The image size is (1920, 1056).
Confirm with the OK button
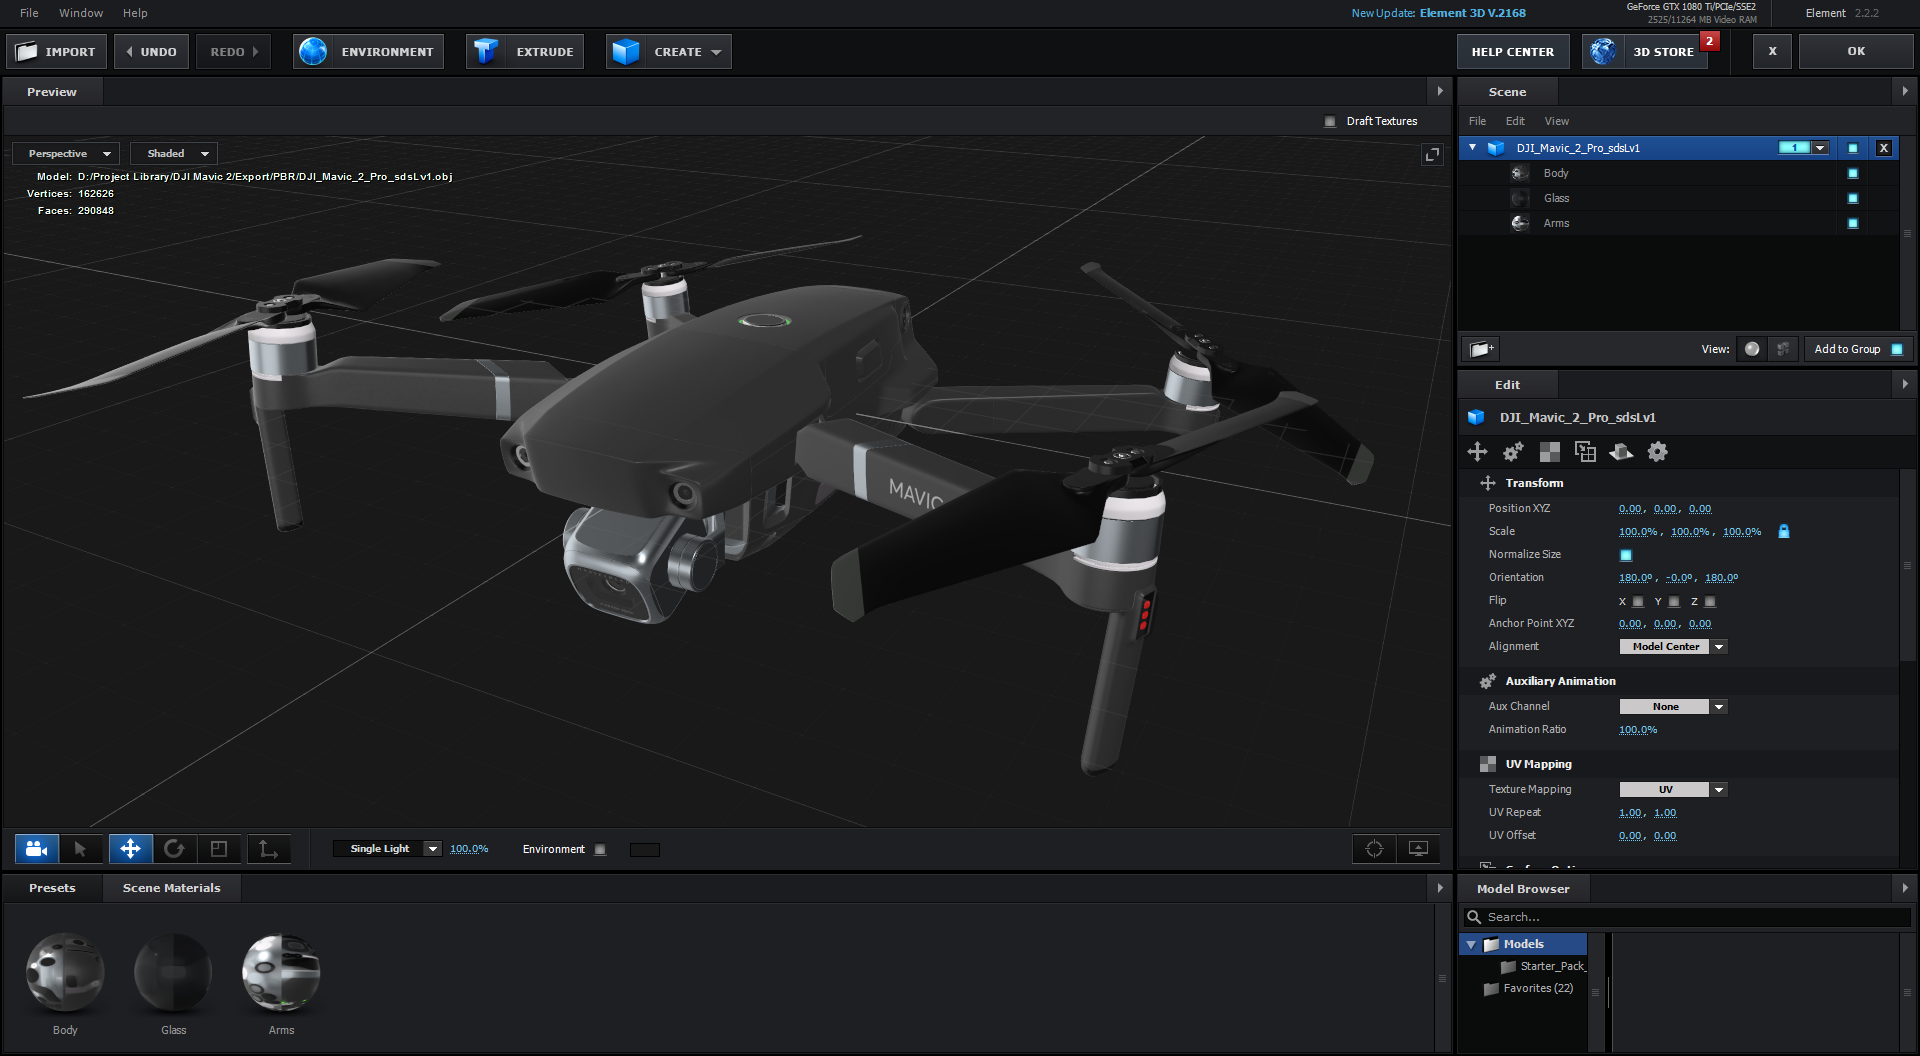pos(1856,51)
